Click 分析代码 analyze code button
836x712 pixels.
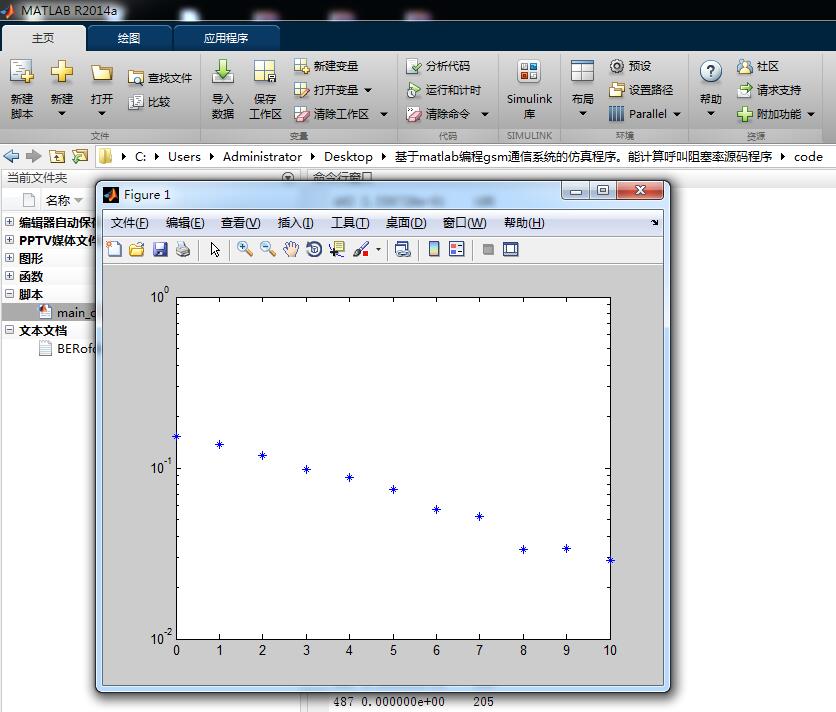(438, 66)
